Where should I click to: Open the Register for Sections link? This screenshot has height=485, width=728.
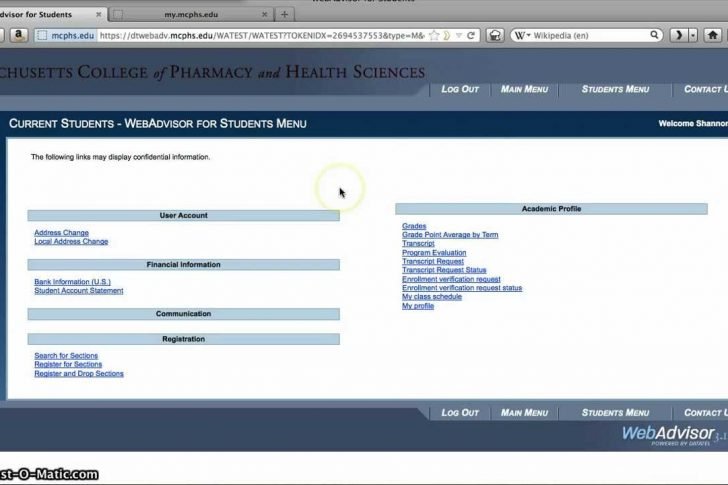[x=68, y=365]
